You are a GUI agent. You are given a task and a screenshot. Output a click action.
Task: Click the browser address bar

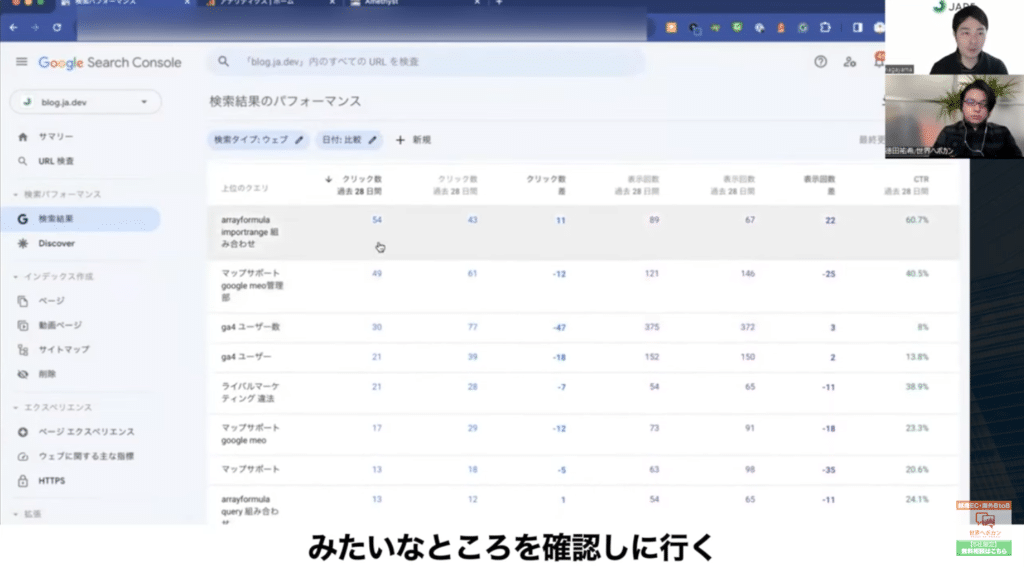click(x=362, y=27)
